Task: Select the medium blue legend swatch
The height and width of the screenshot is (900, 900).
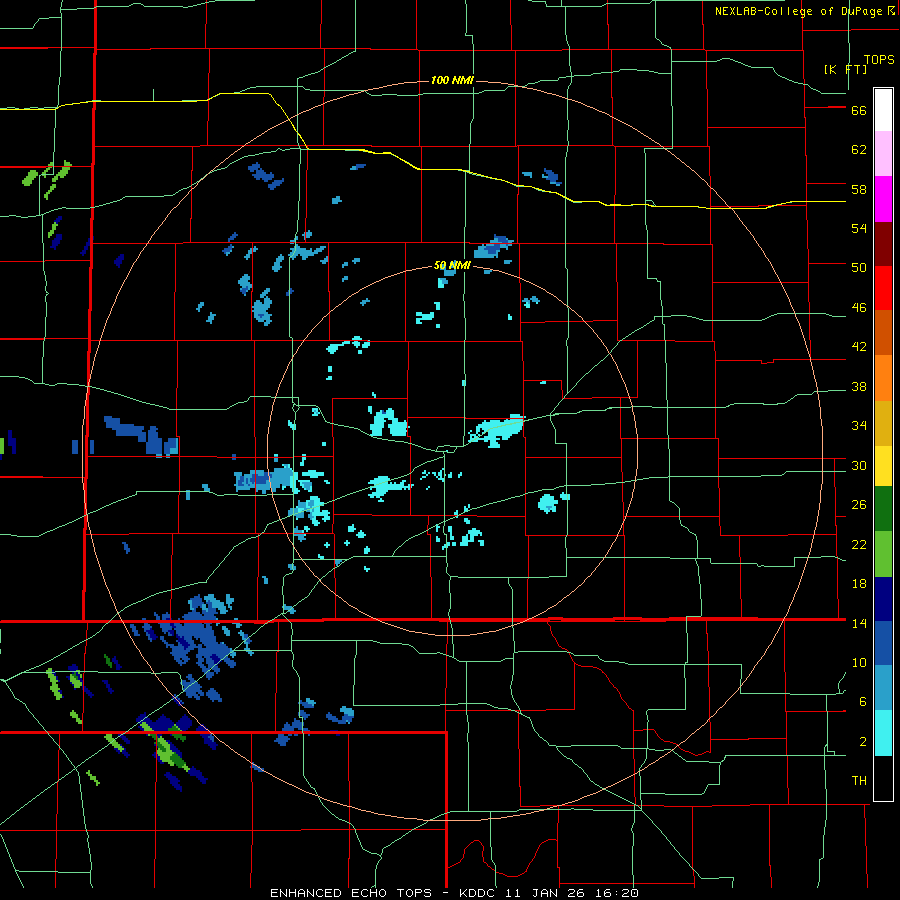Action: pos(883,643)
